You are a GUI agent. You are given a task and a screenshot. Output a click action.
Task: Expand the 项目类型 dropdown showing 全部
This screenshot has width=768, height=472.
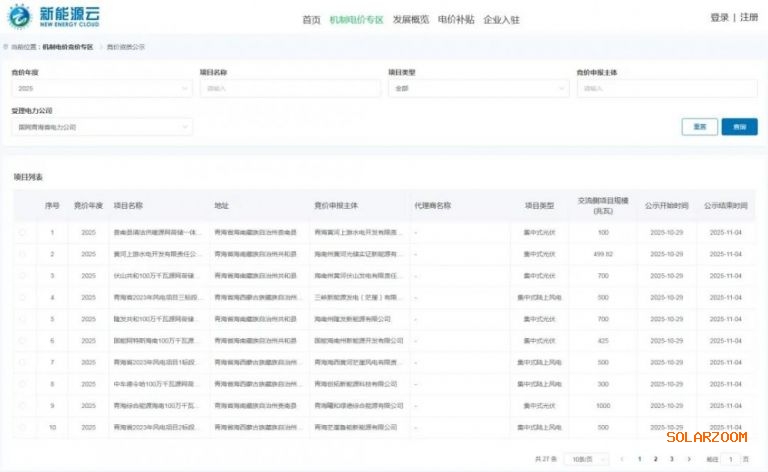click(471, 89)
